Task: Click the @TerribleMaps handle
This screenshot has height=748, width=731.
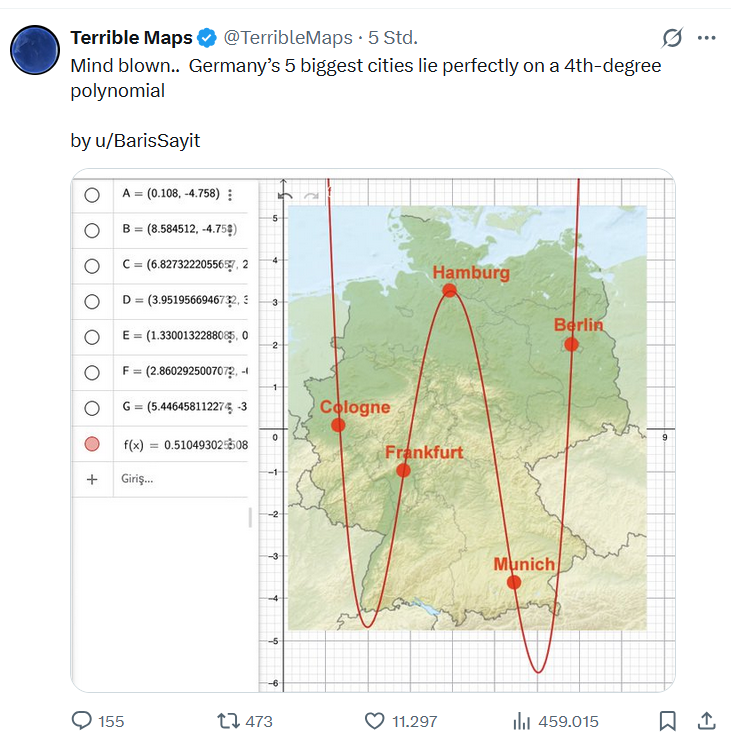Action: click(x=288, y=38)
